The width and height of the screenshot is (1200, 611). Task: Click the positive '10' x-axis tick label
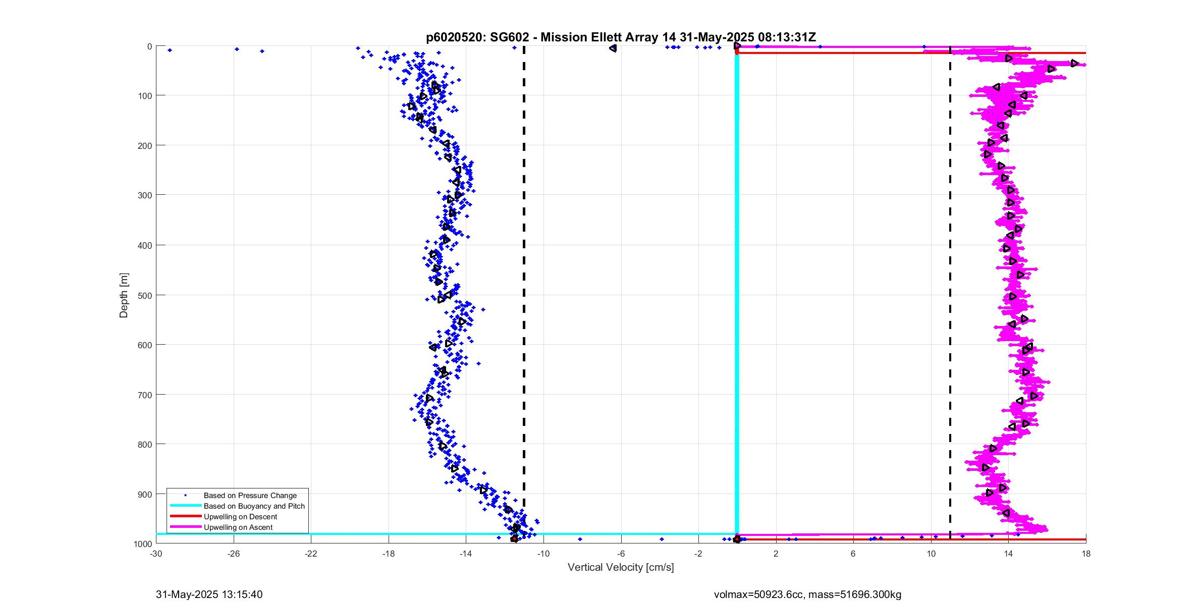tap(931, 552)
